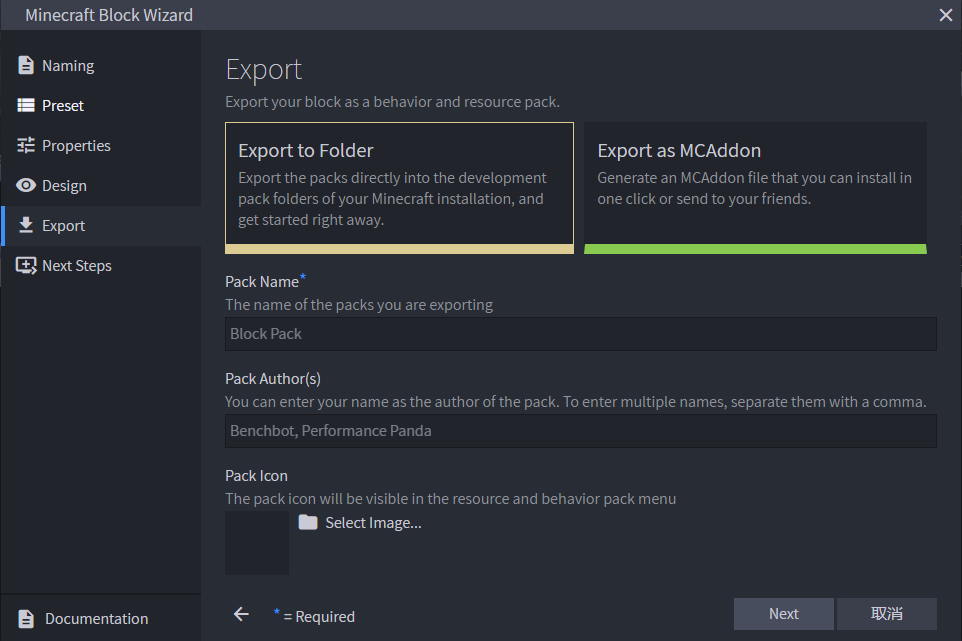Click the Documentation file icon
The image size is (962, 641).
tap(26, 618)
